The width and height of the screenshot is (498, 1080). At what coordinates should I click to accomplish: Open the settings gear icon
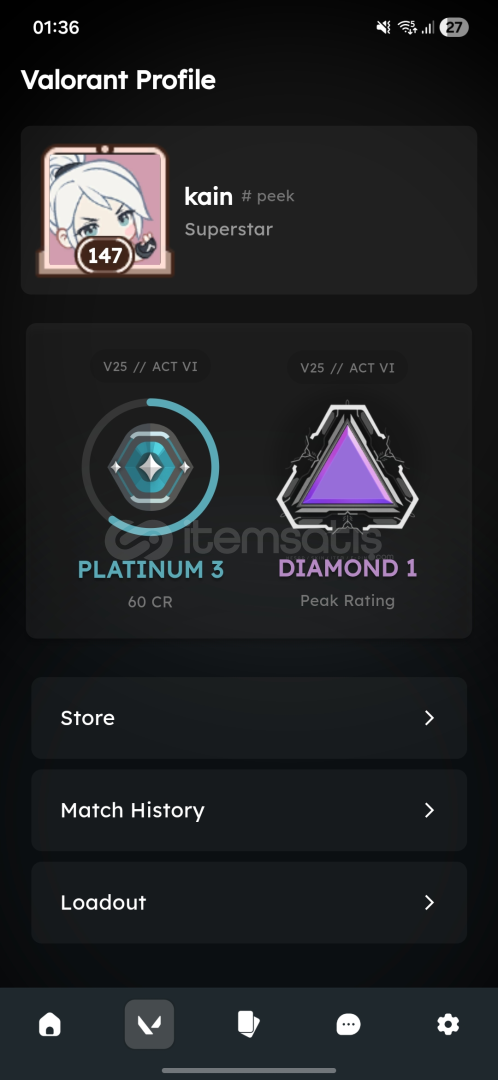tap(448, 1024)
